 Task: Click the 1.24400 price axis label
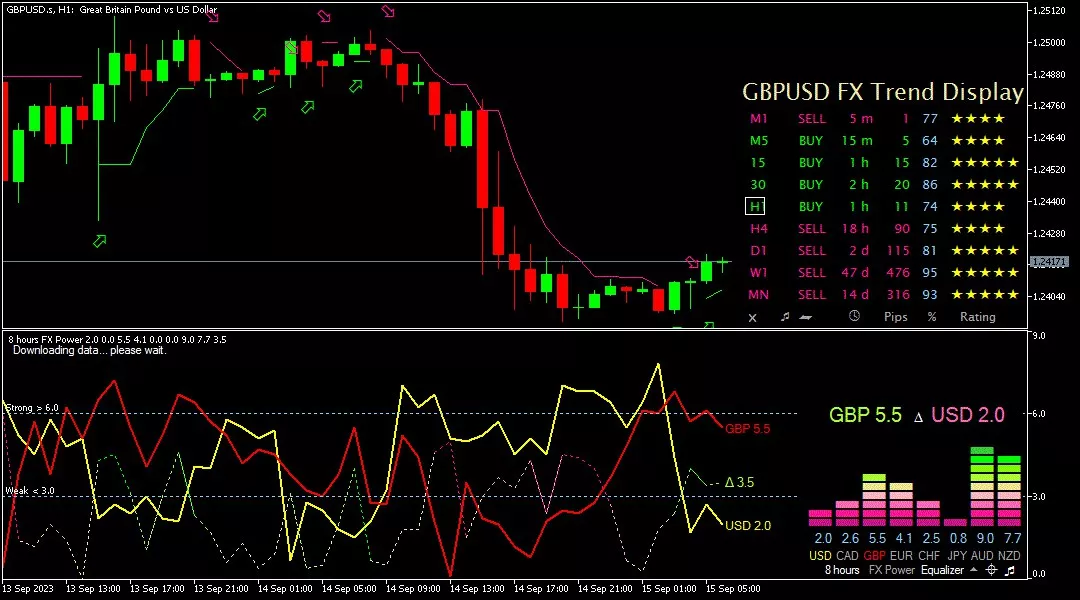[x=1048, y=202]
